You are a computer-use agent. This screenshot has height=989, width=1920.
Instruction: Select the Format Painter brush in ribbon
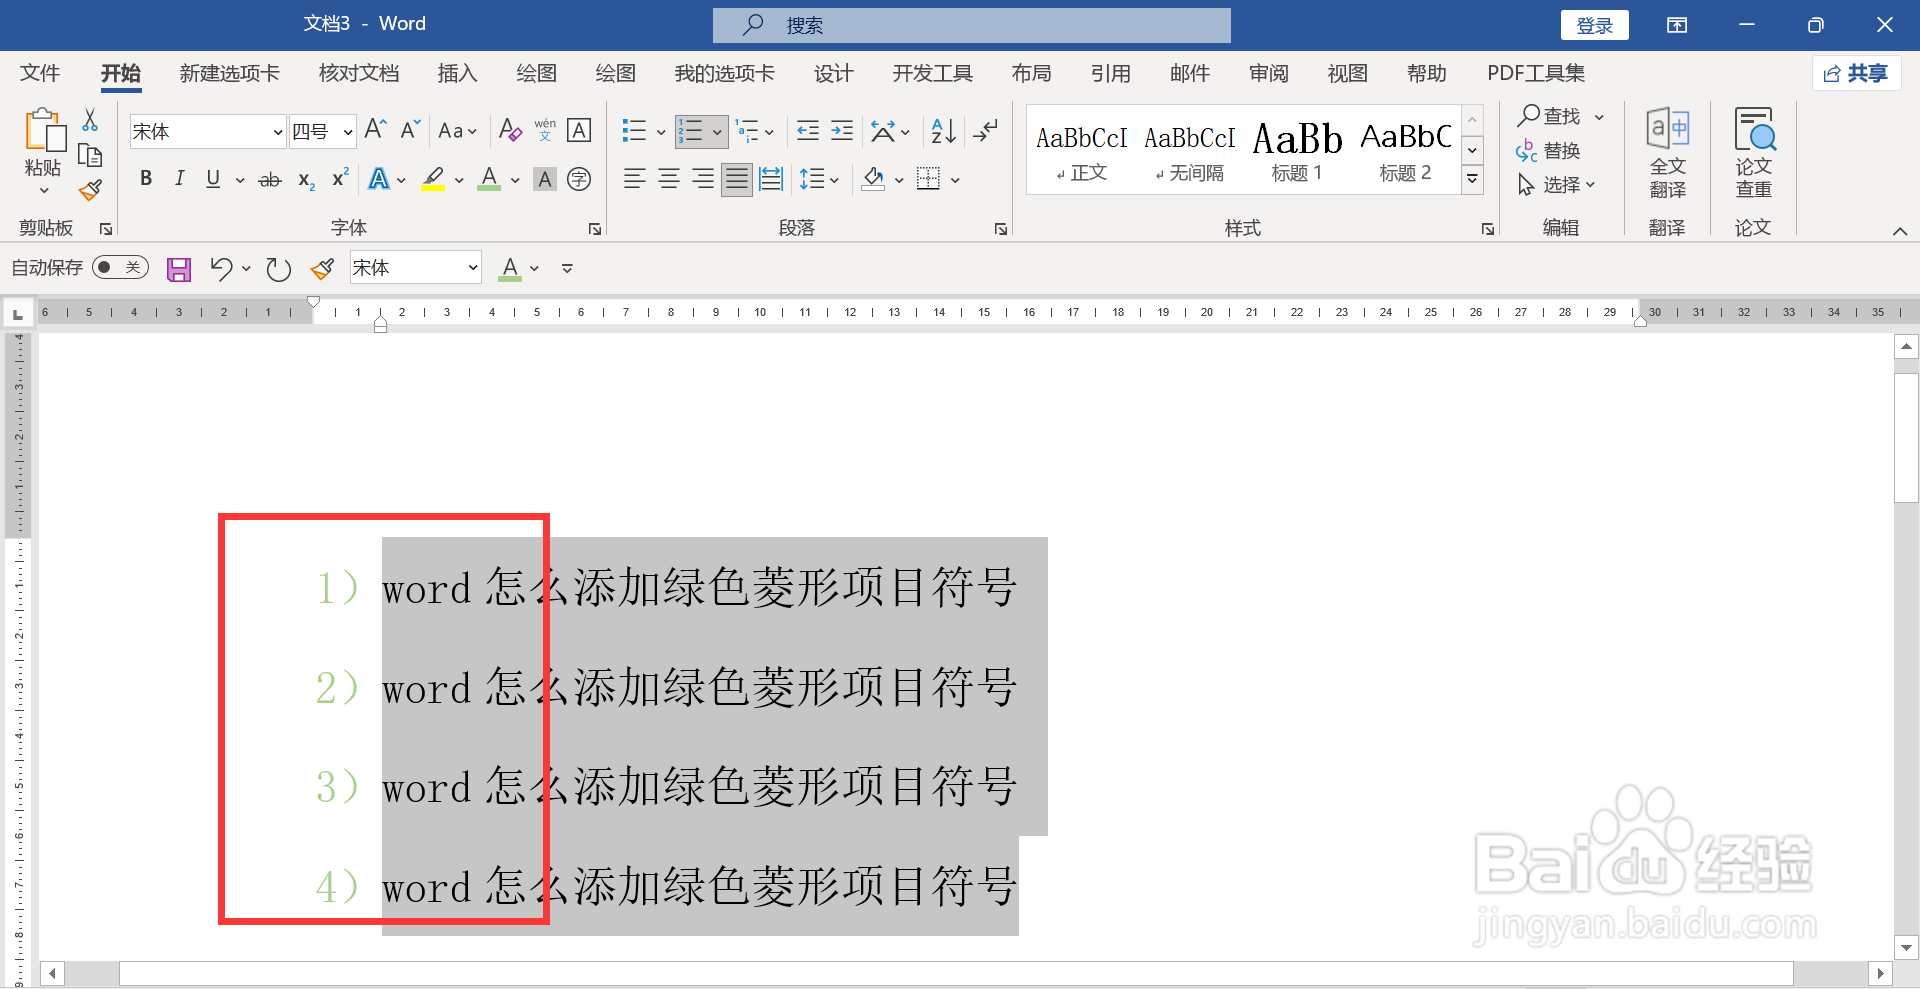point(91,189)
